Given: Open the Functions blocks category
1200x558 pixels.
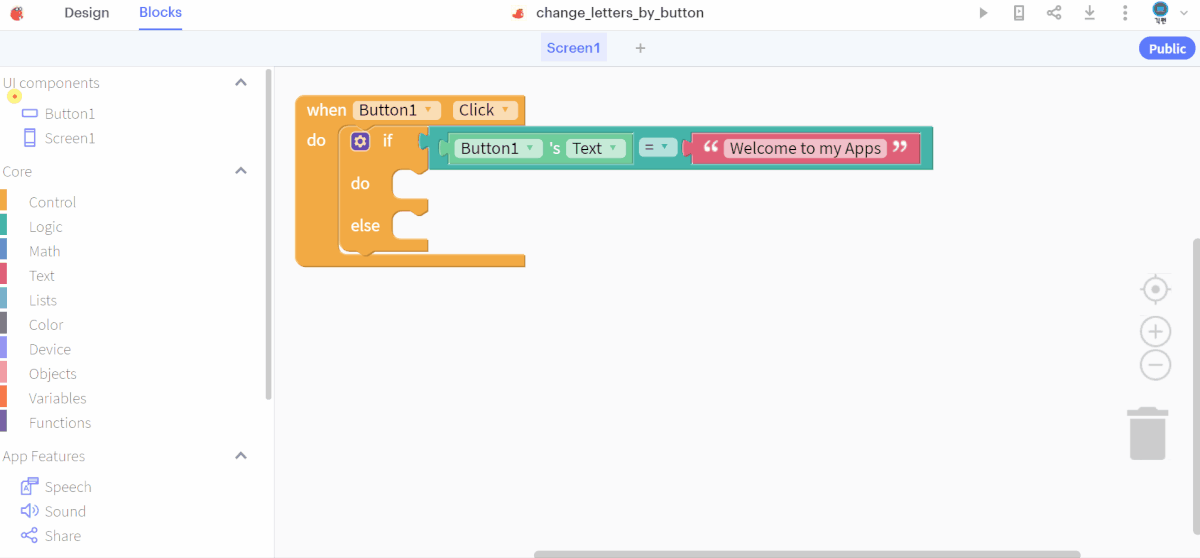Looking at the screenshot, I should (x=60, y=423).
